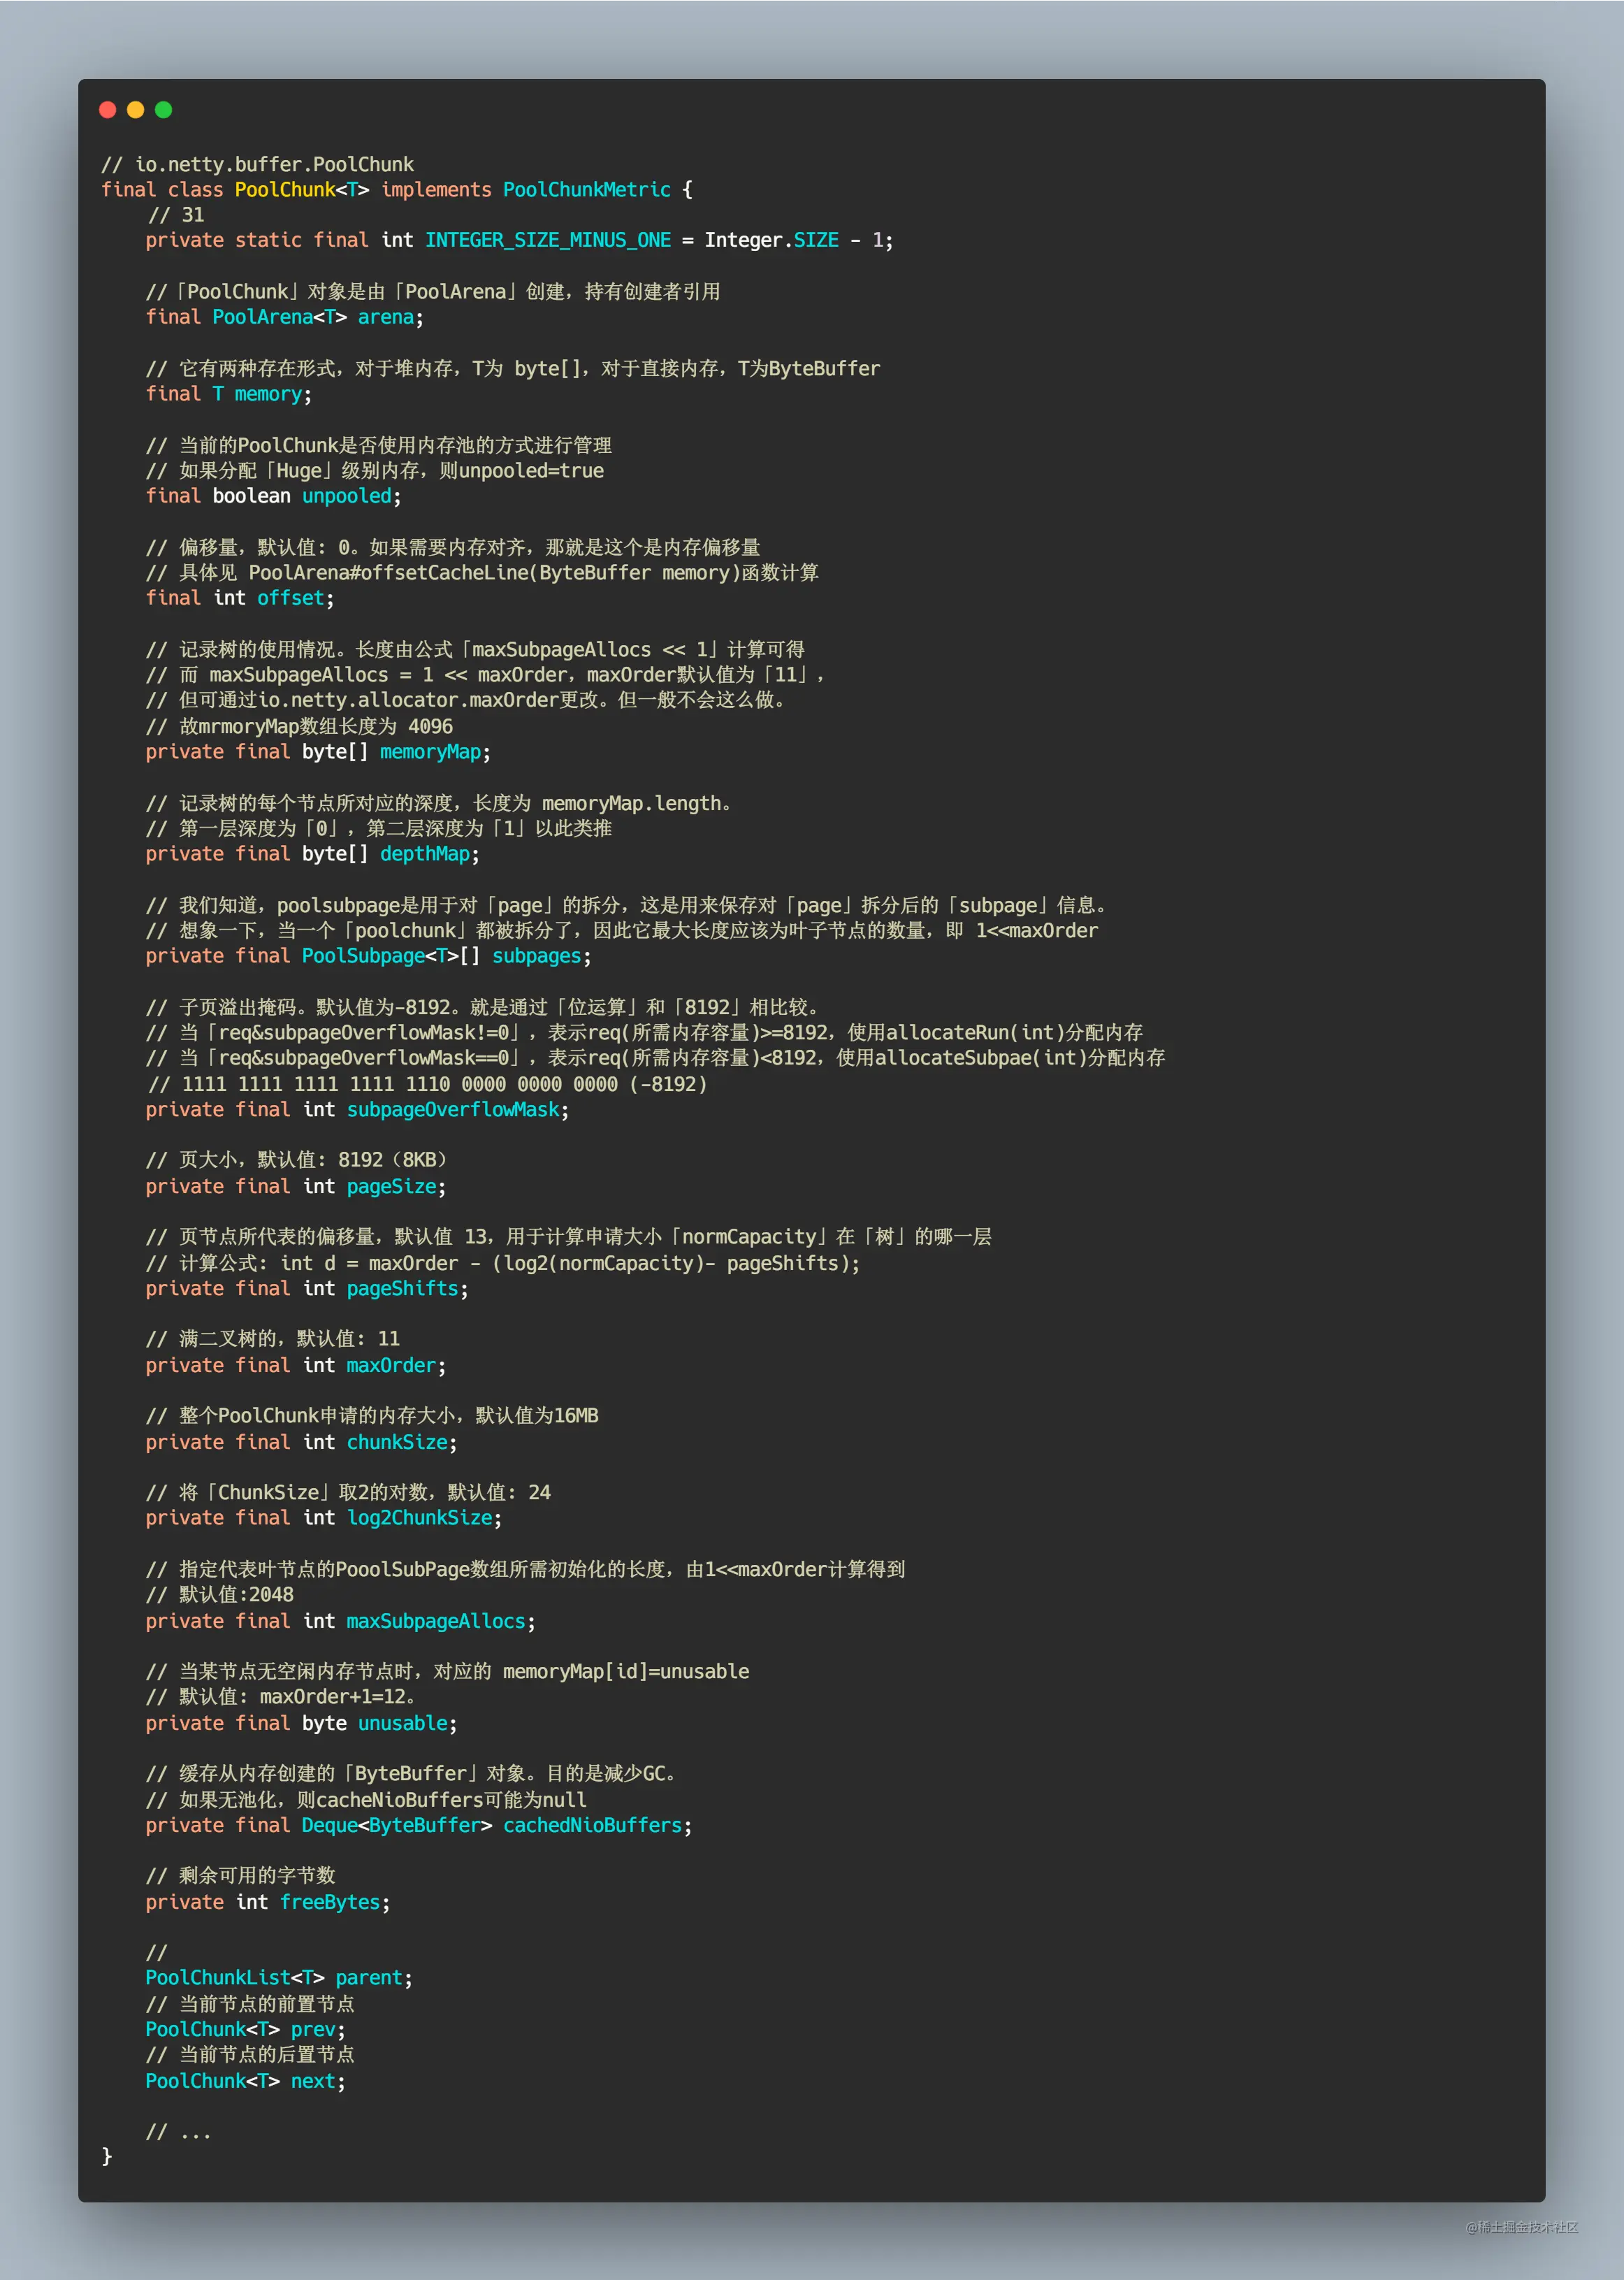This screenshot has height=2280, width=1624.
Task: Click PoolSubpage<T>[] type
Action: [391, 956]
